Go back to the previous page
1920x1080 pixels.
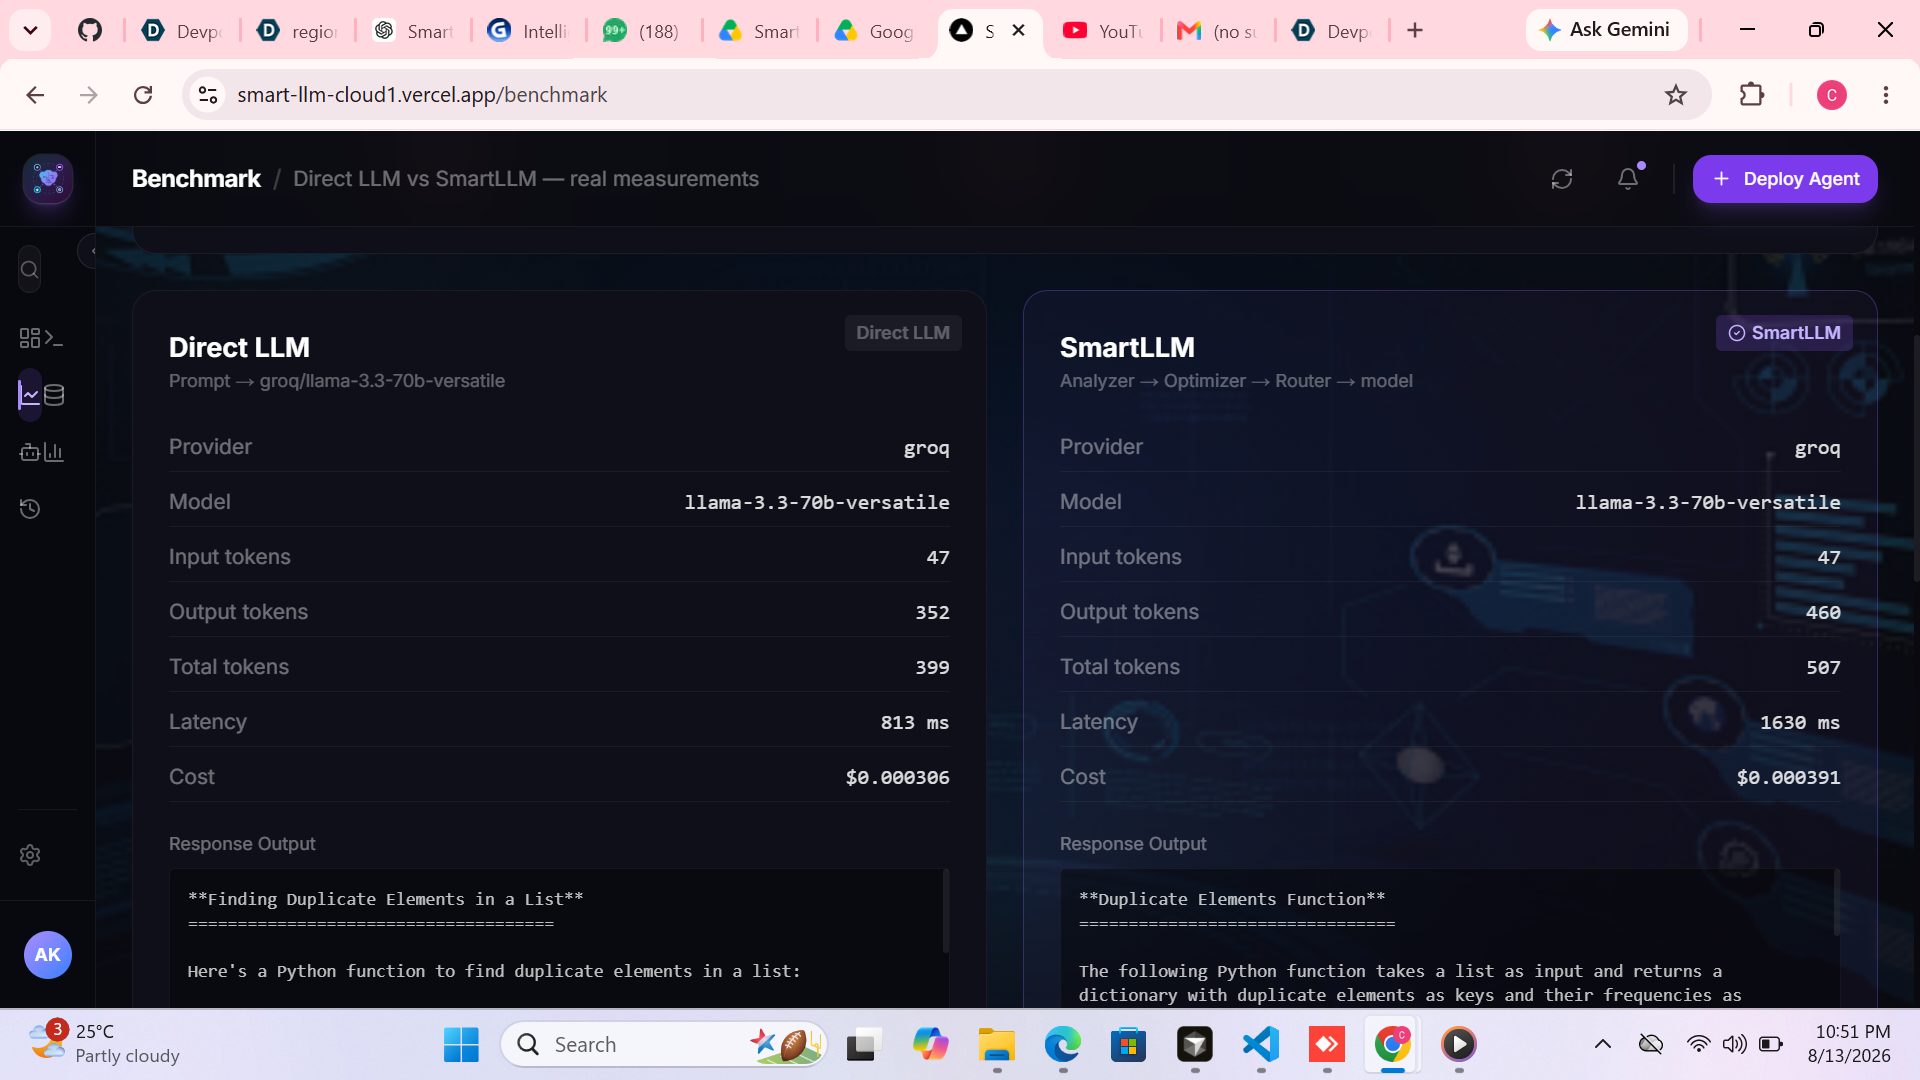coord(35,95)
